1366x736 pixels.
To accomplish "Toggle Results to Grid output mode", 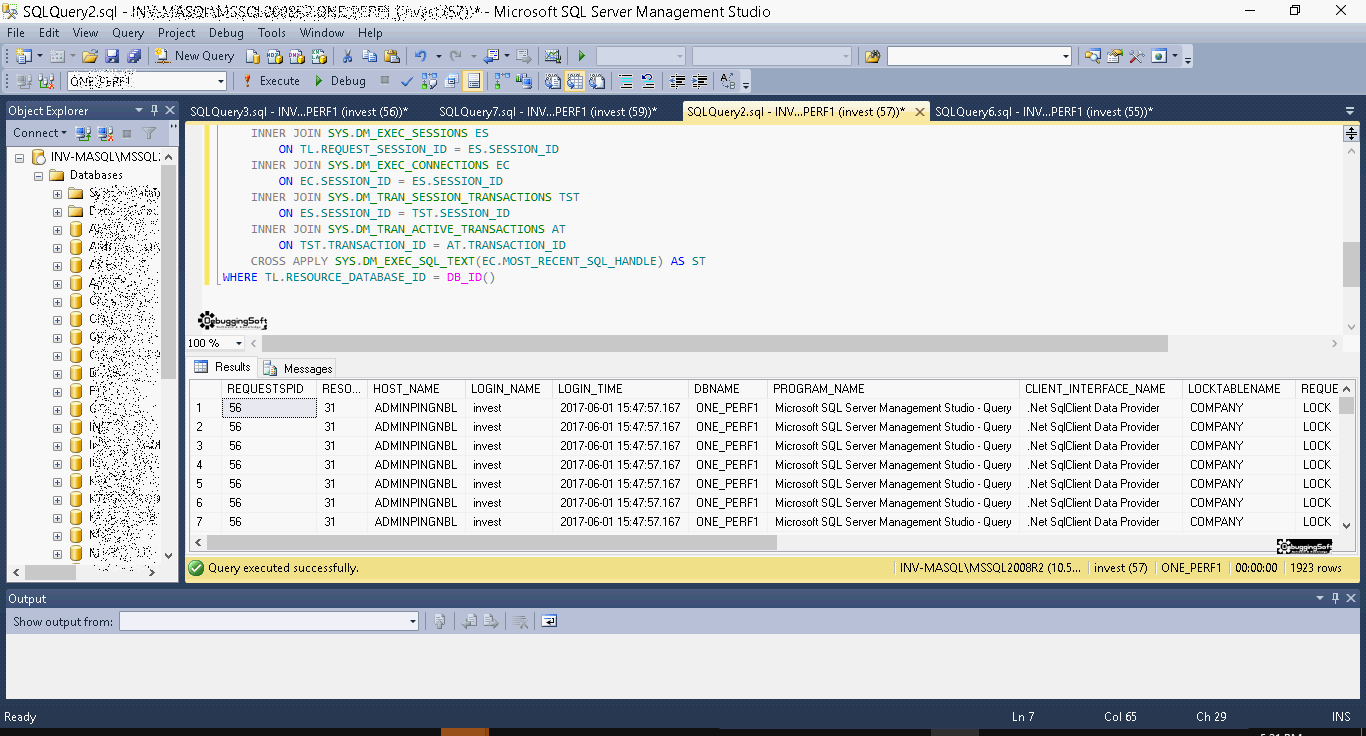I will pyautogui.click(x=577, y=81).
